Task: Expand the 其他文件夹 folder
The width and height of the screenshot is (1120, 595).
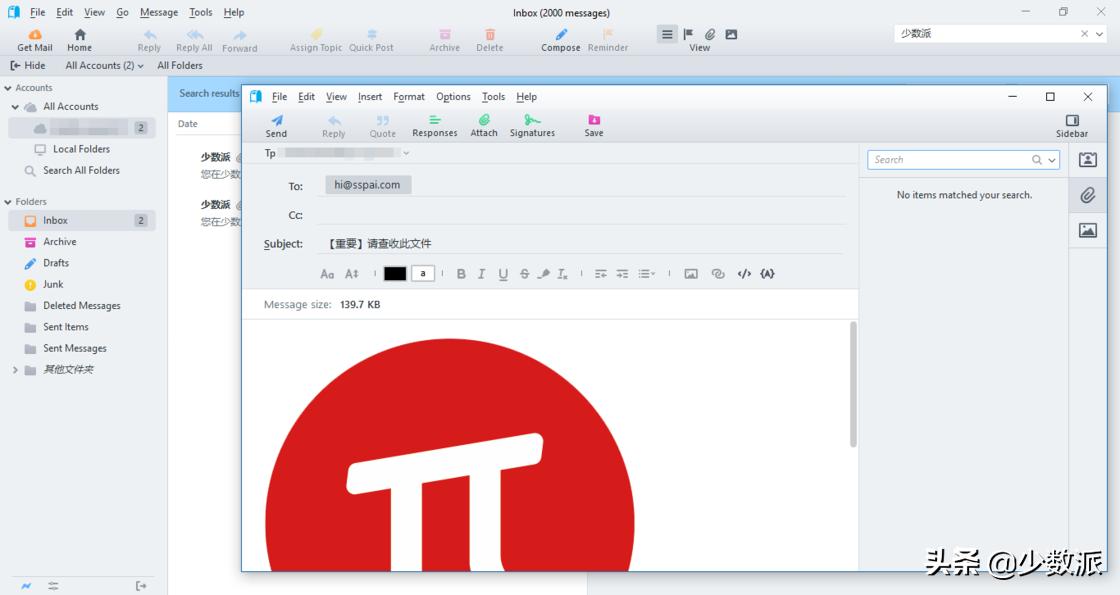Action: click(15, 370)
